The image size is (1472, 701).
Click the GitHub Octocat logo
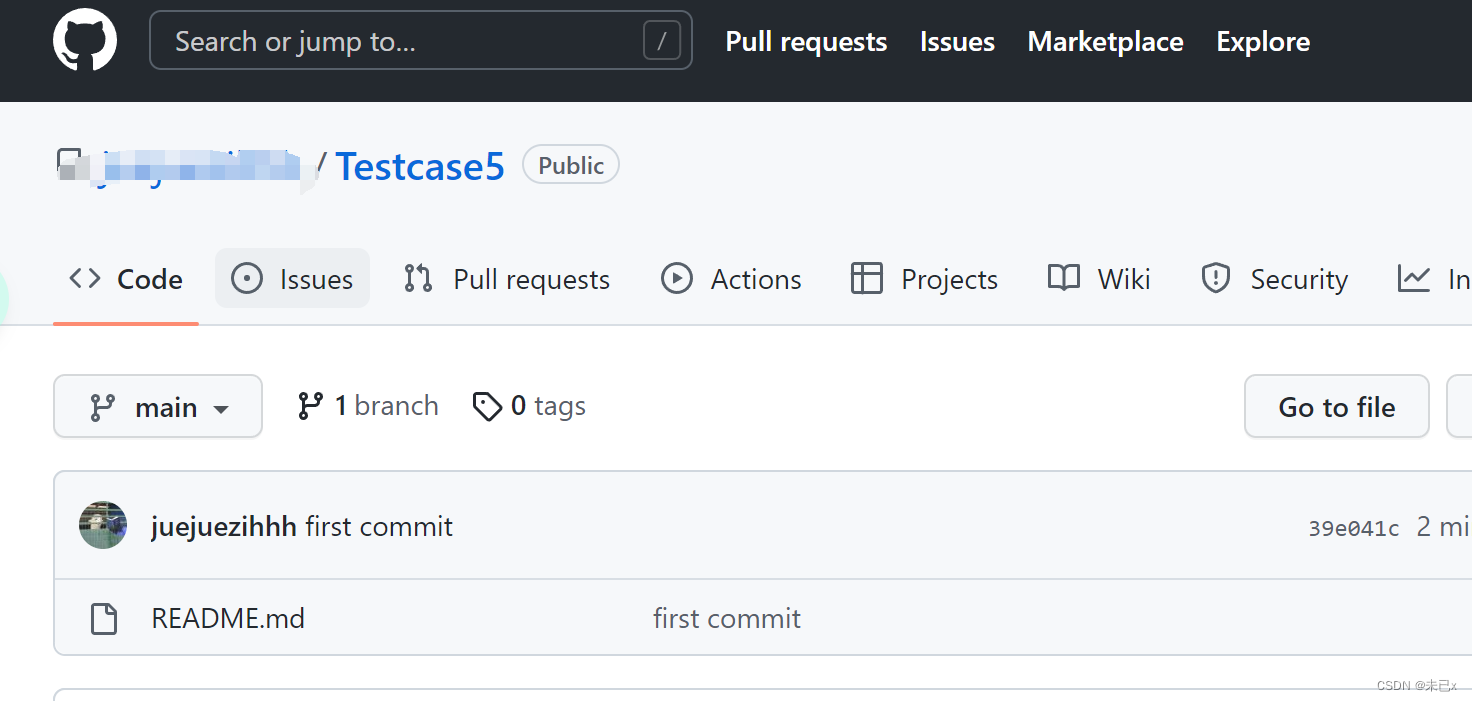coord(85,41)
